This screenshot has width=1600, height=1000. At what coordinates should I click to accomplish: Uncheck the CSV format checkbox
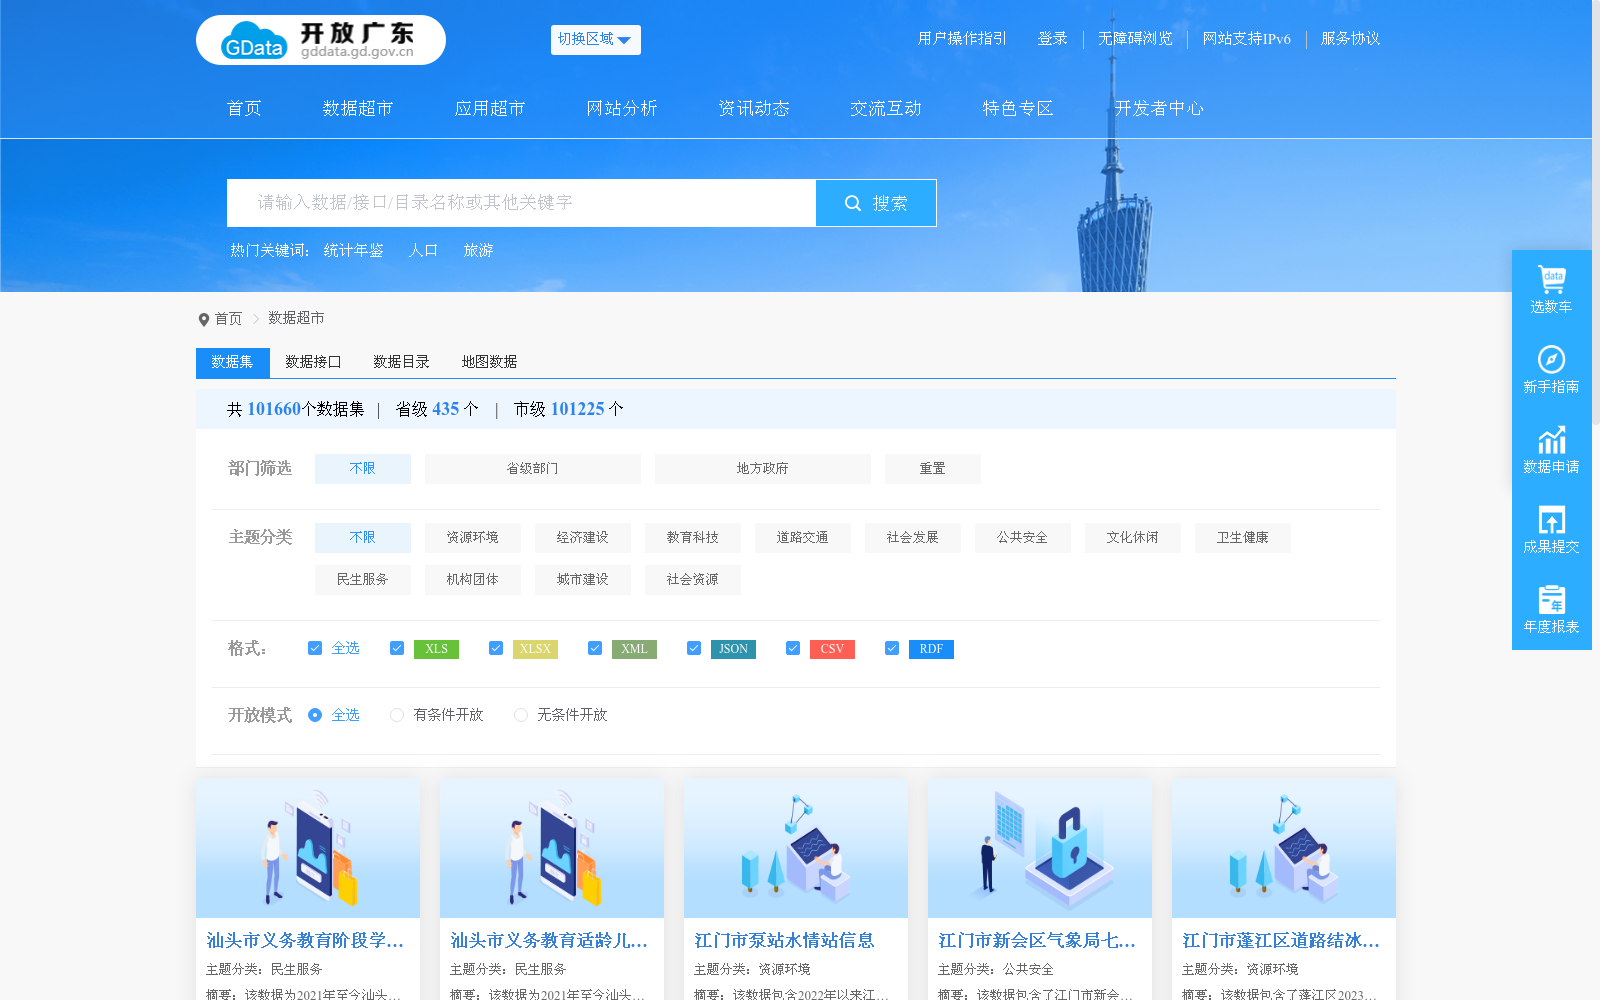(x=793, y=648)
